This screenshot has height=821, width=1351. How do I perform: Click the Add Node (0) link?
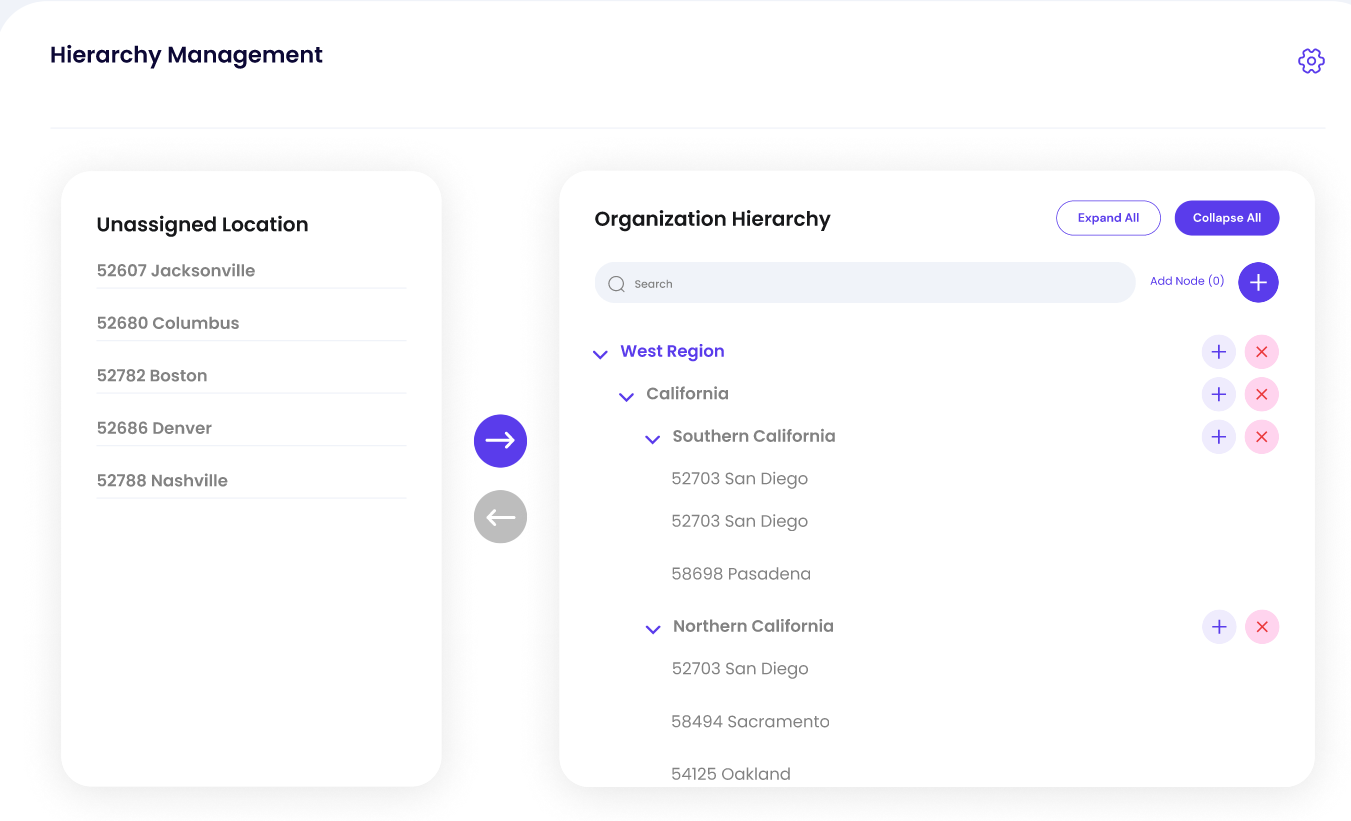pos(1186,281)
